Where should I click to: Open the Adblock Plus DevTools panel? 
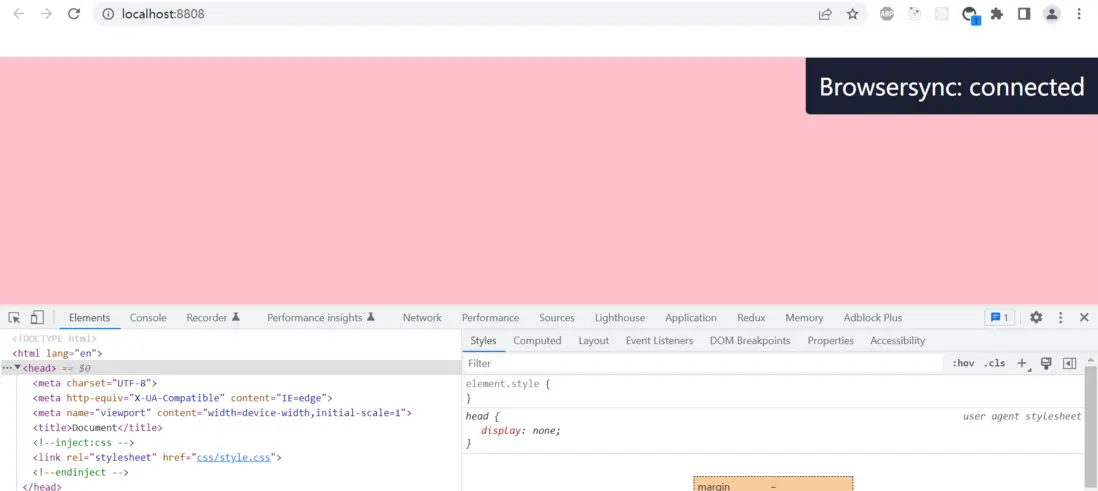pos(873,317)
